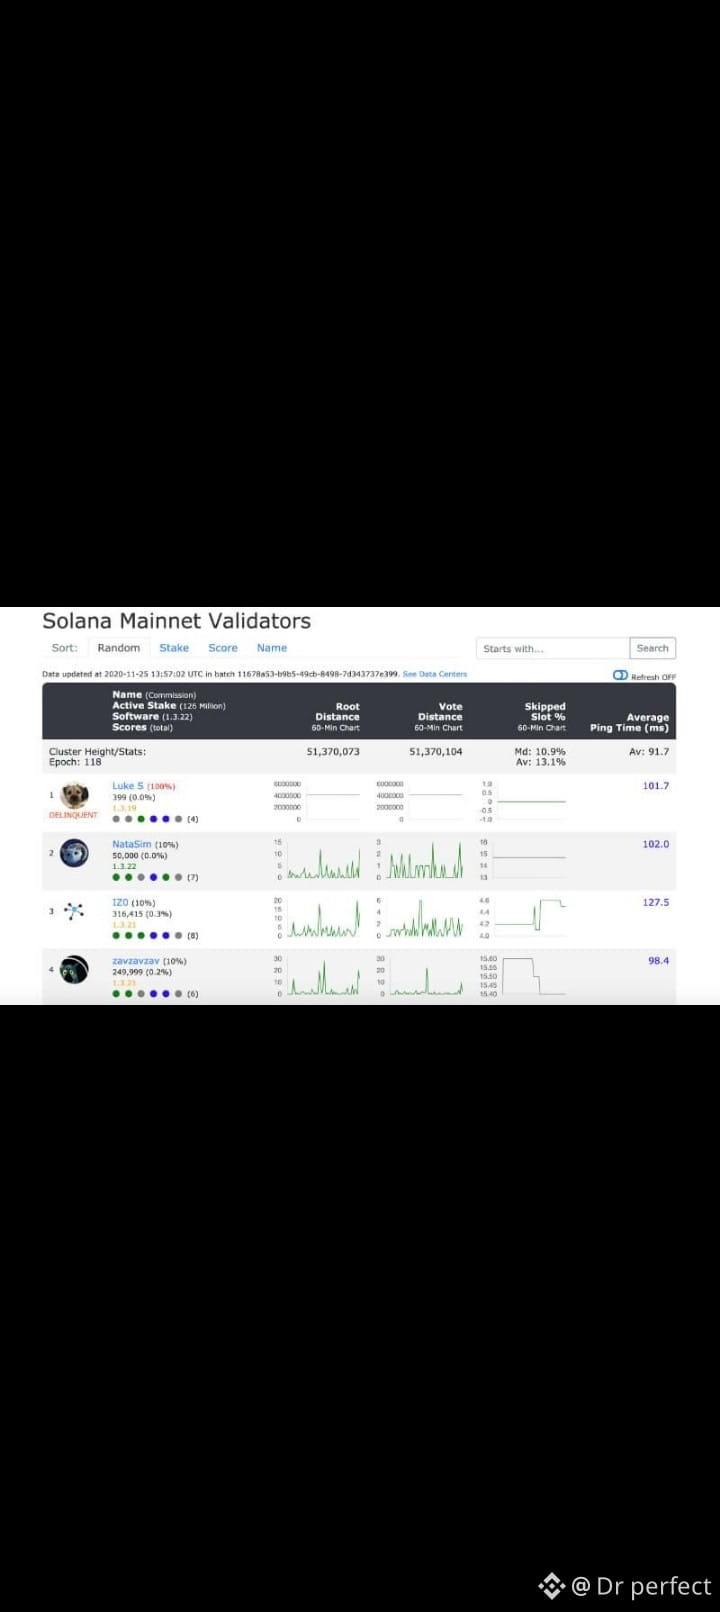Click NataSim root distance chart
This screenshot has height=1612, width=720.
click(x=318, y=860)
